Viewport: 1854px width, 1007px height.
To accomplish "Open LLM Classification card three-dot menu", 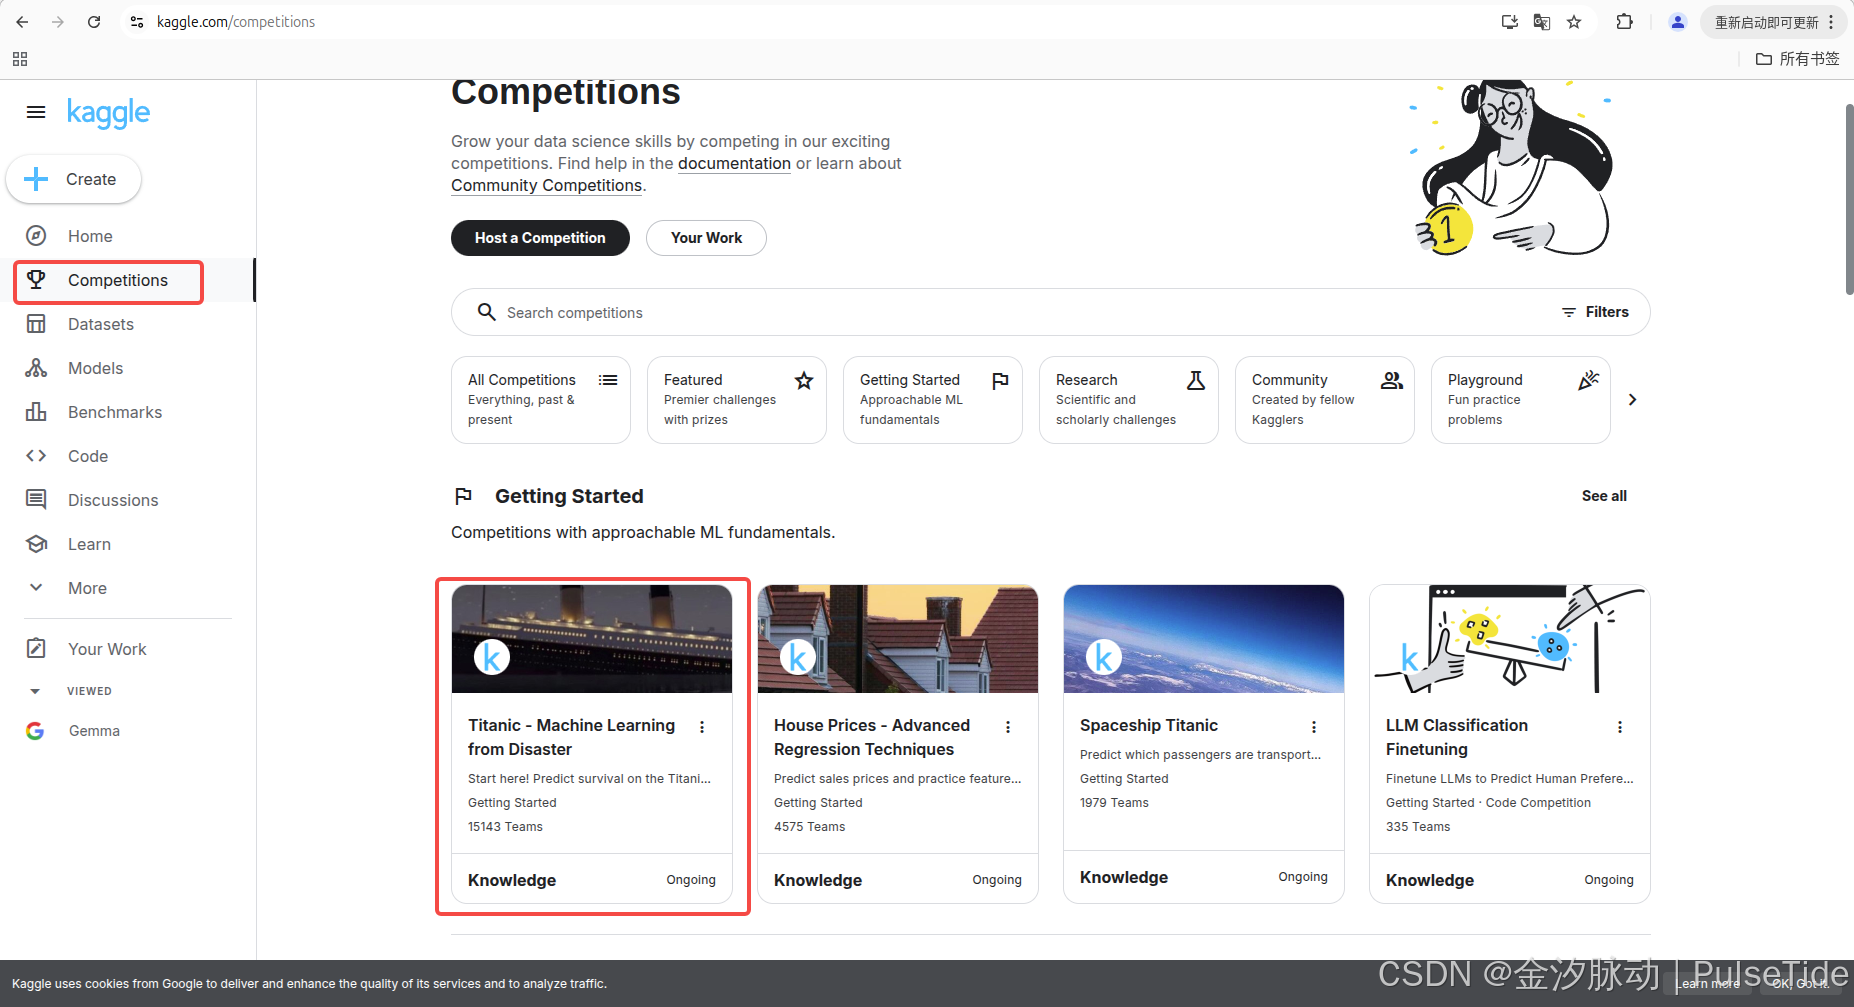I will point(1620,727).
